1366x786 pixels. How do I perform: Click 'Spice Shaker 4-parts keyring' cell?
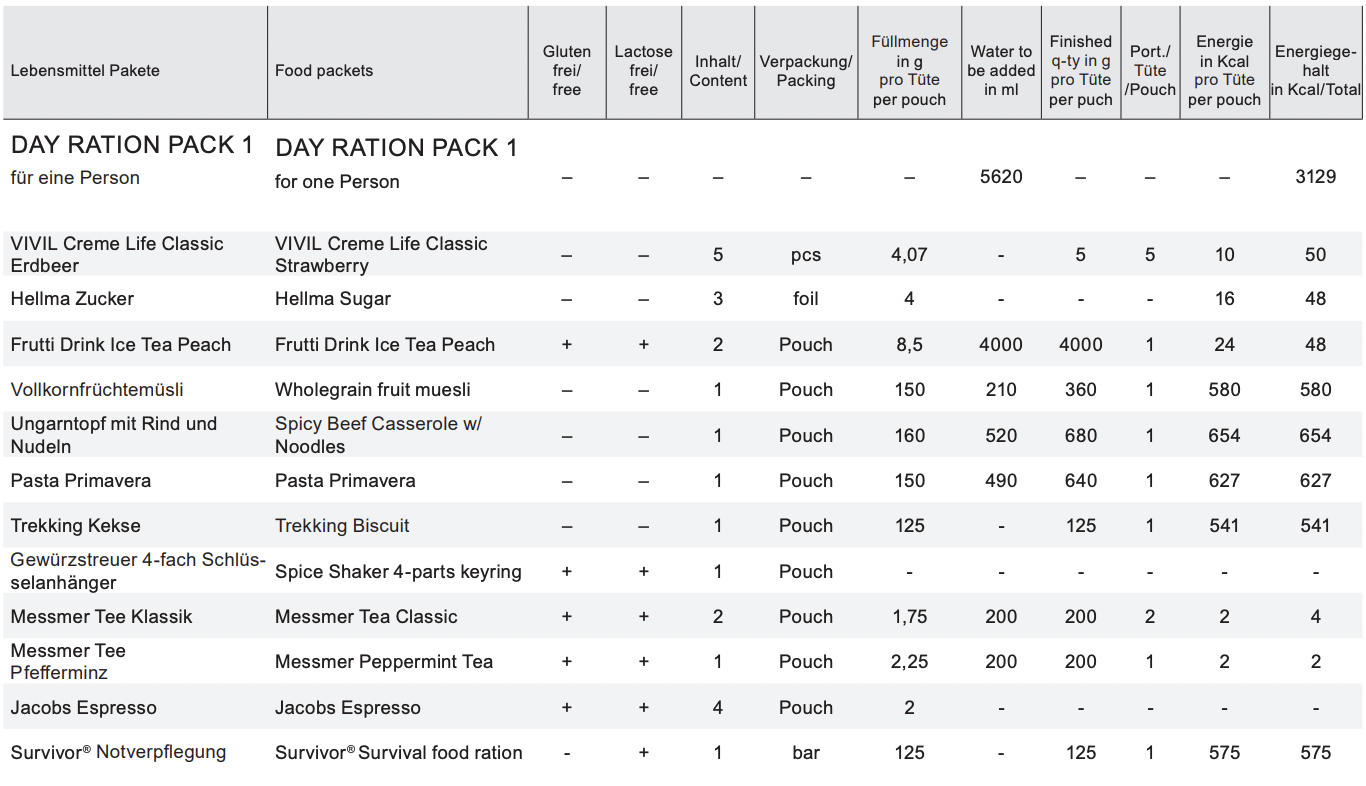398,572
